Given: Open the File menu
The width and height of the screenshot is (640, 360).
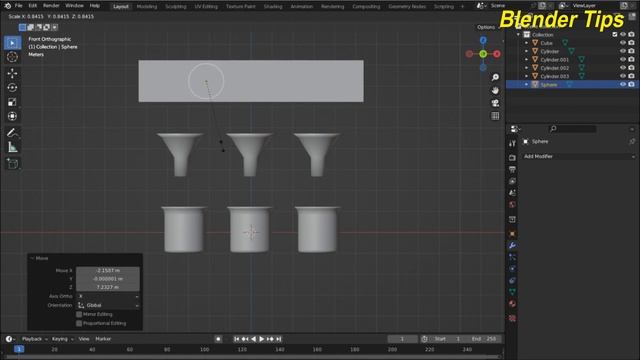Looking at the screenshot, I should click(x=18, y=6).
